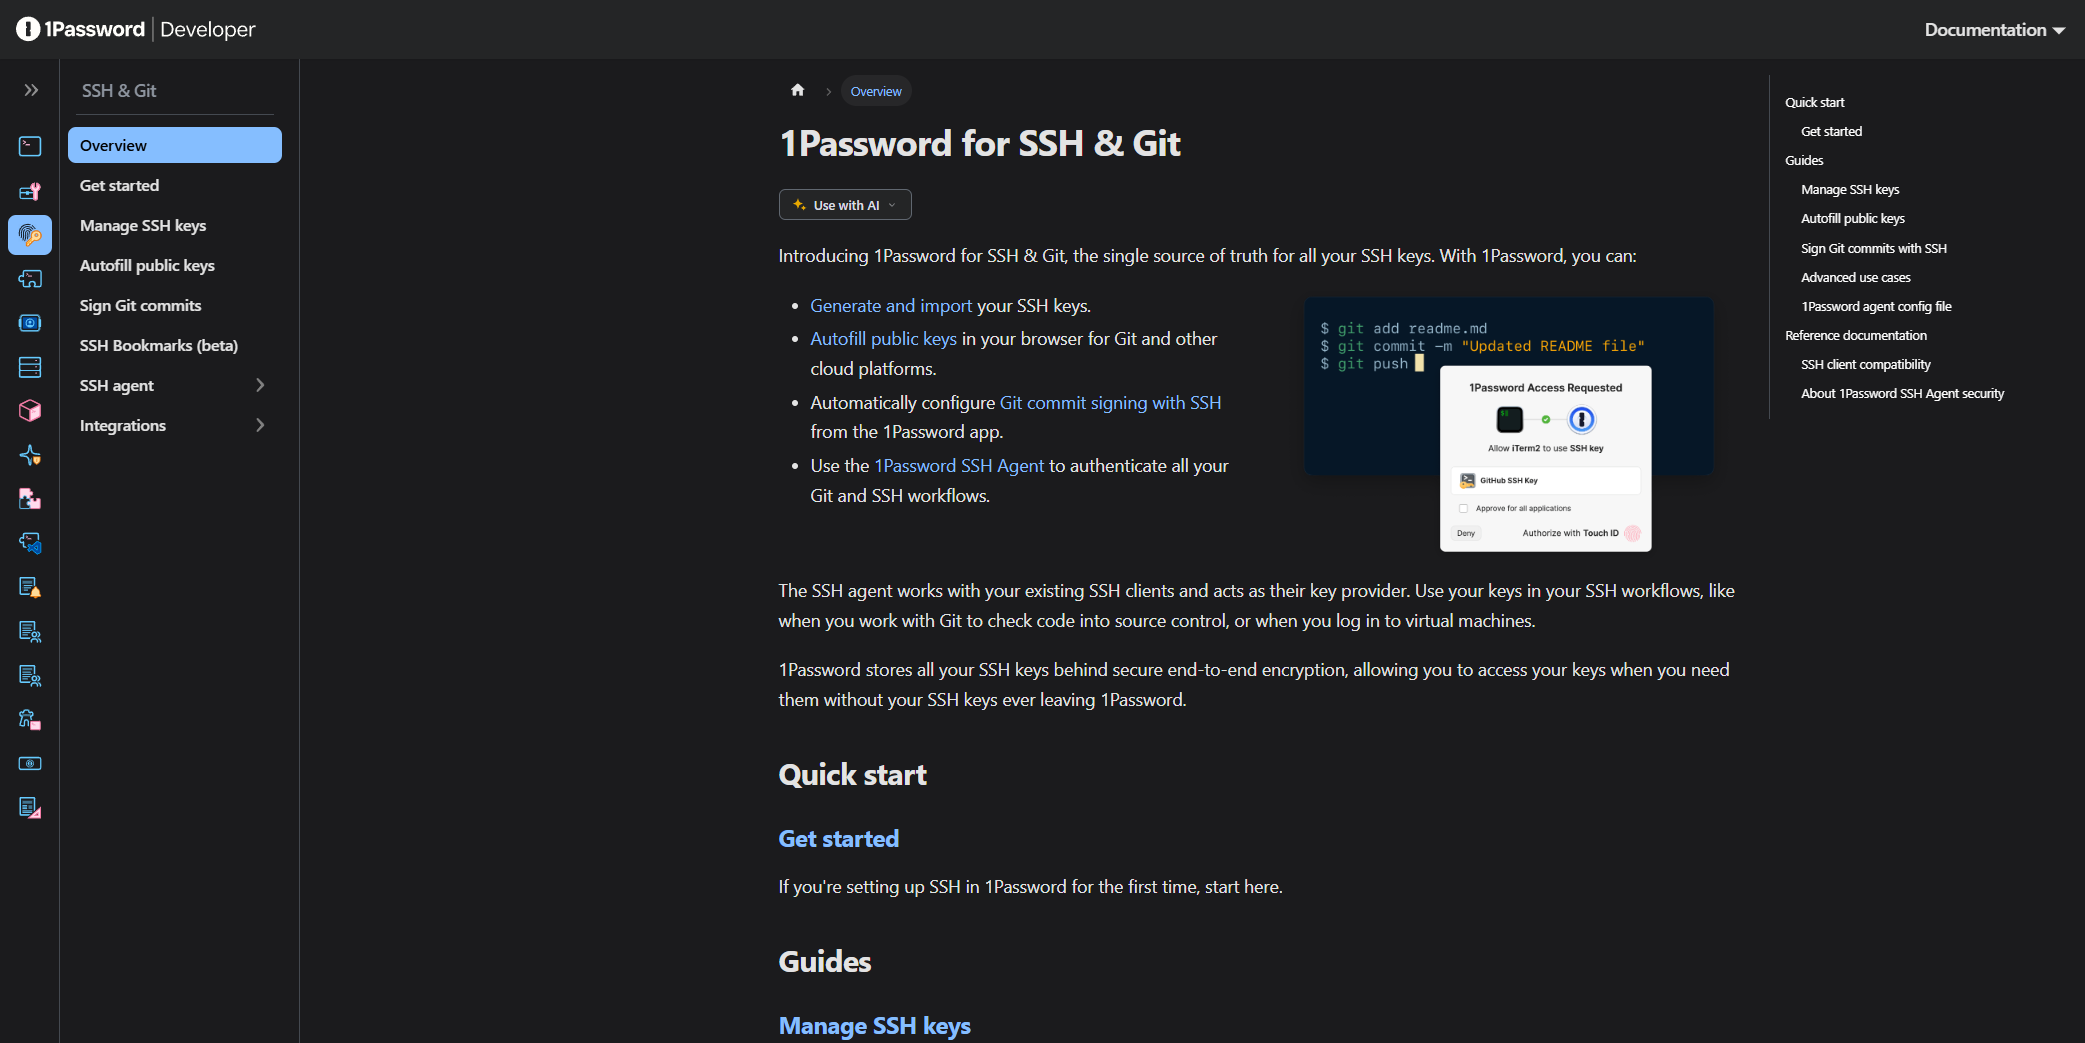Image resolution: width=2085 pixels, height=1043 pixels.
Task: Jump to Quick start in table of contents
Action: 1814,102
